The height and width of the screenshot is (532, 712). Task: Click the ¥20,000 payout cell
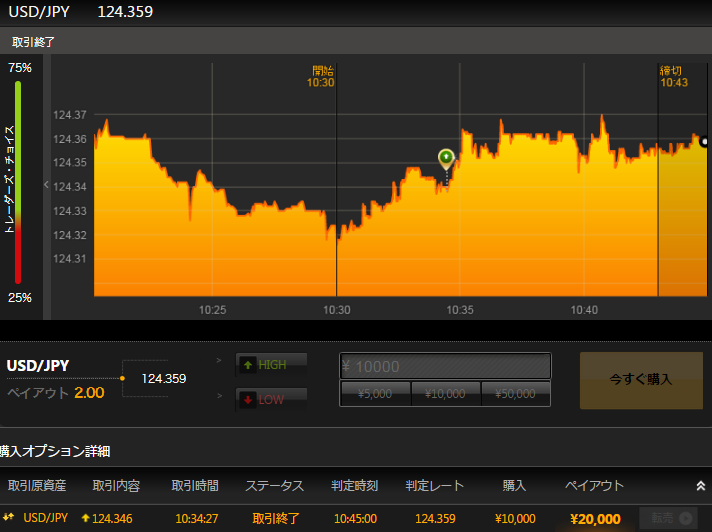[595, 519]
